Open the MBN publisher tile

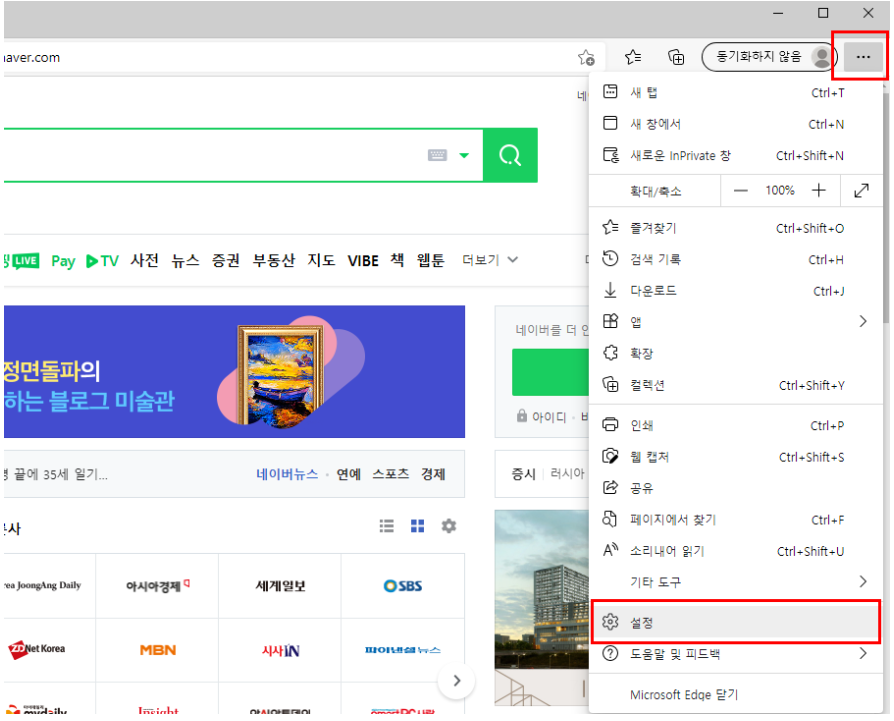(157, 650)
